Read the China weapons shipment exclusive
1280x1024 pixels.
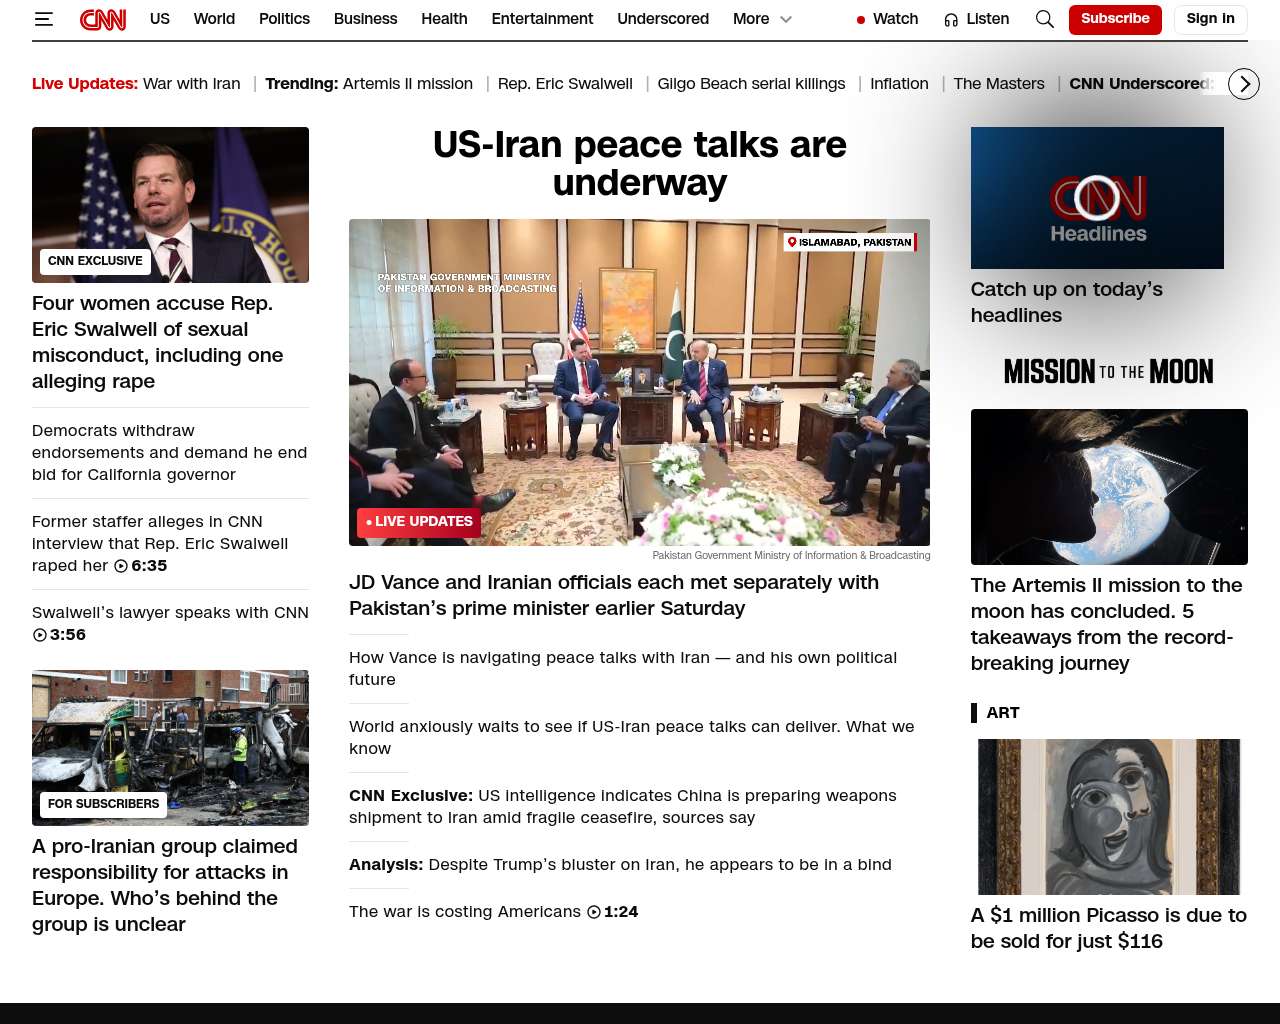pyautogui.click(x=622, y=806)
